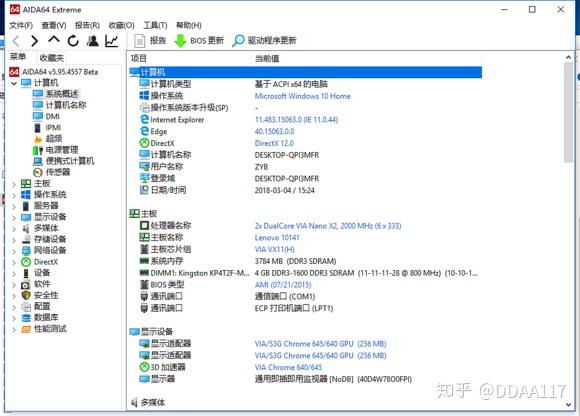Expand the DirectX tree node

14,262
